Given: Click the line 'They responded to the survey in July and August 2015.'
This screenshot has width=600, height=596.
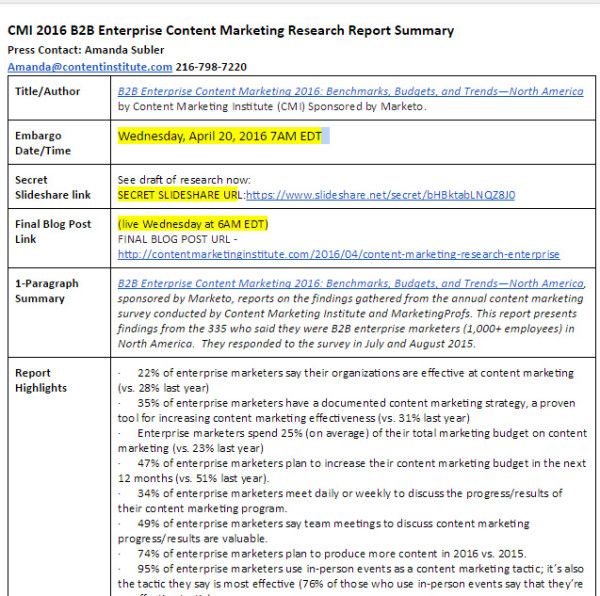Looking at the screenshot, I should click(338, 344).
